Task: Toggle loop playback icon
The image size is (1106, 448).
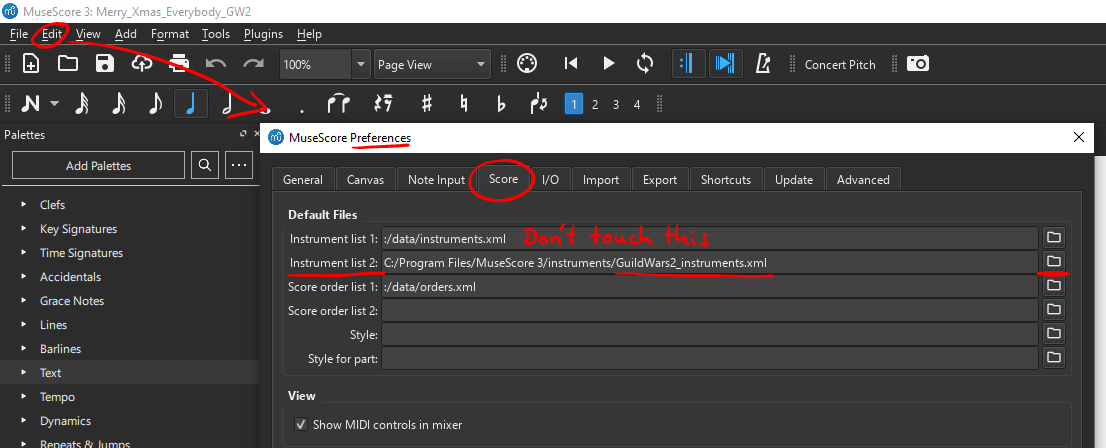Action: 645,64
